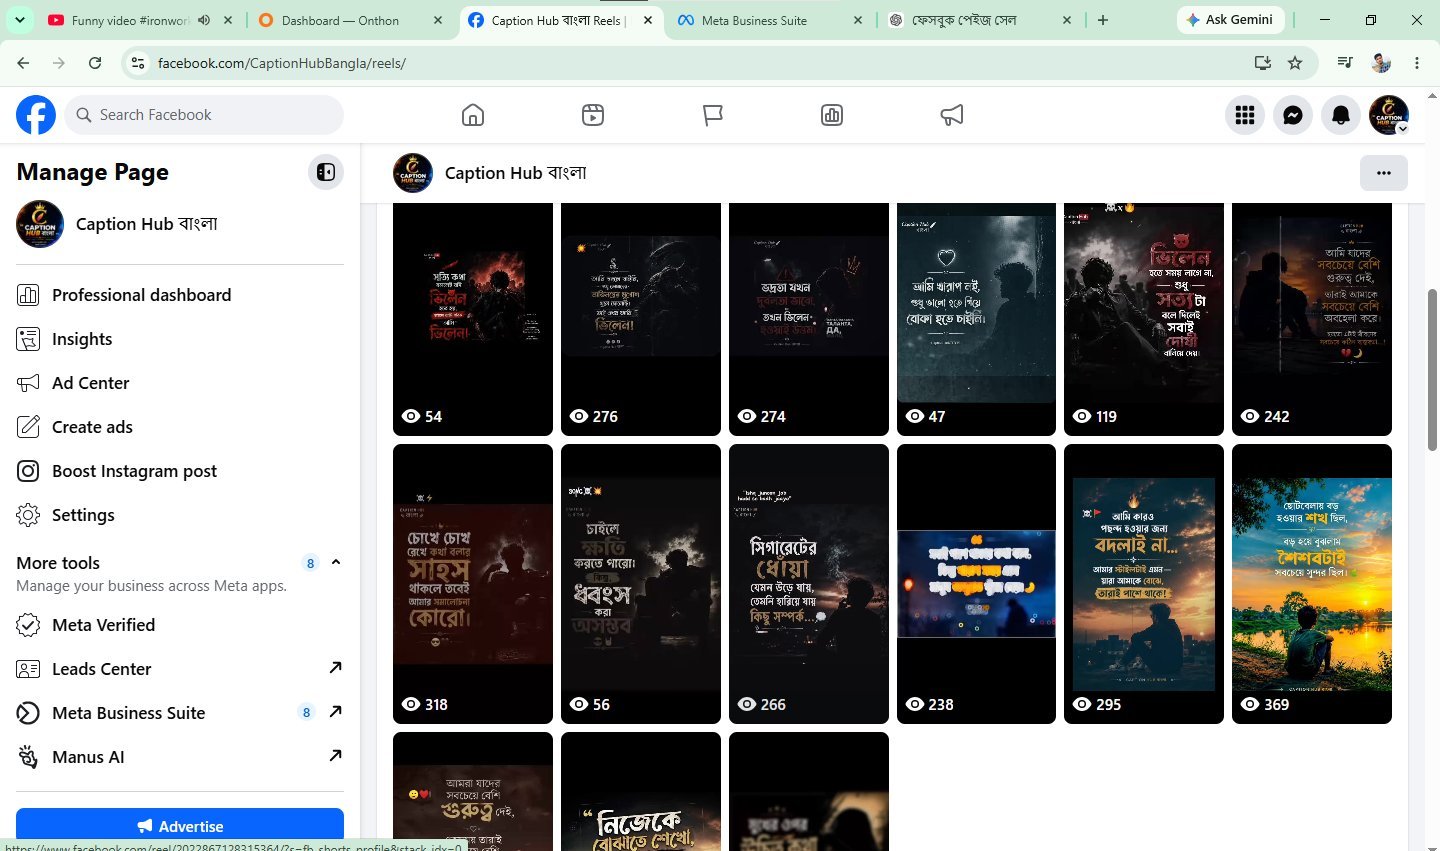Open Meta Business Suite from sidebar
This screenshot has height=851, width=1440.
tap(180, 713)
